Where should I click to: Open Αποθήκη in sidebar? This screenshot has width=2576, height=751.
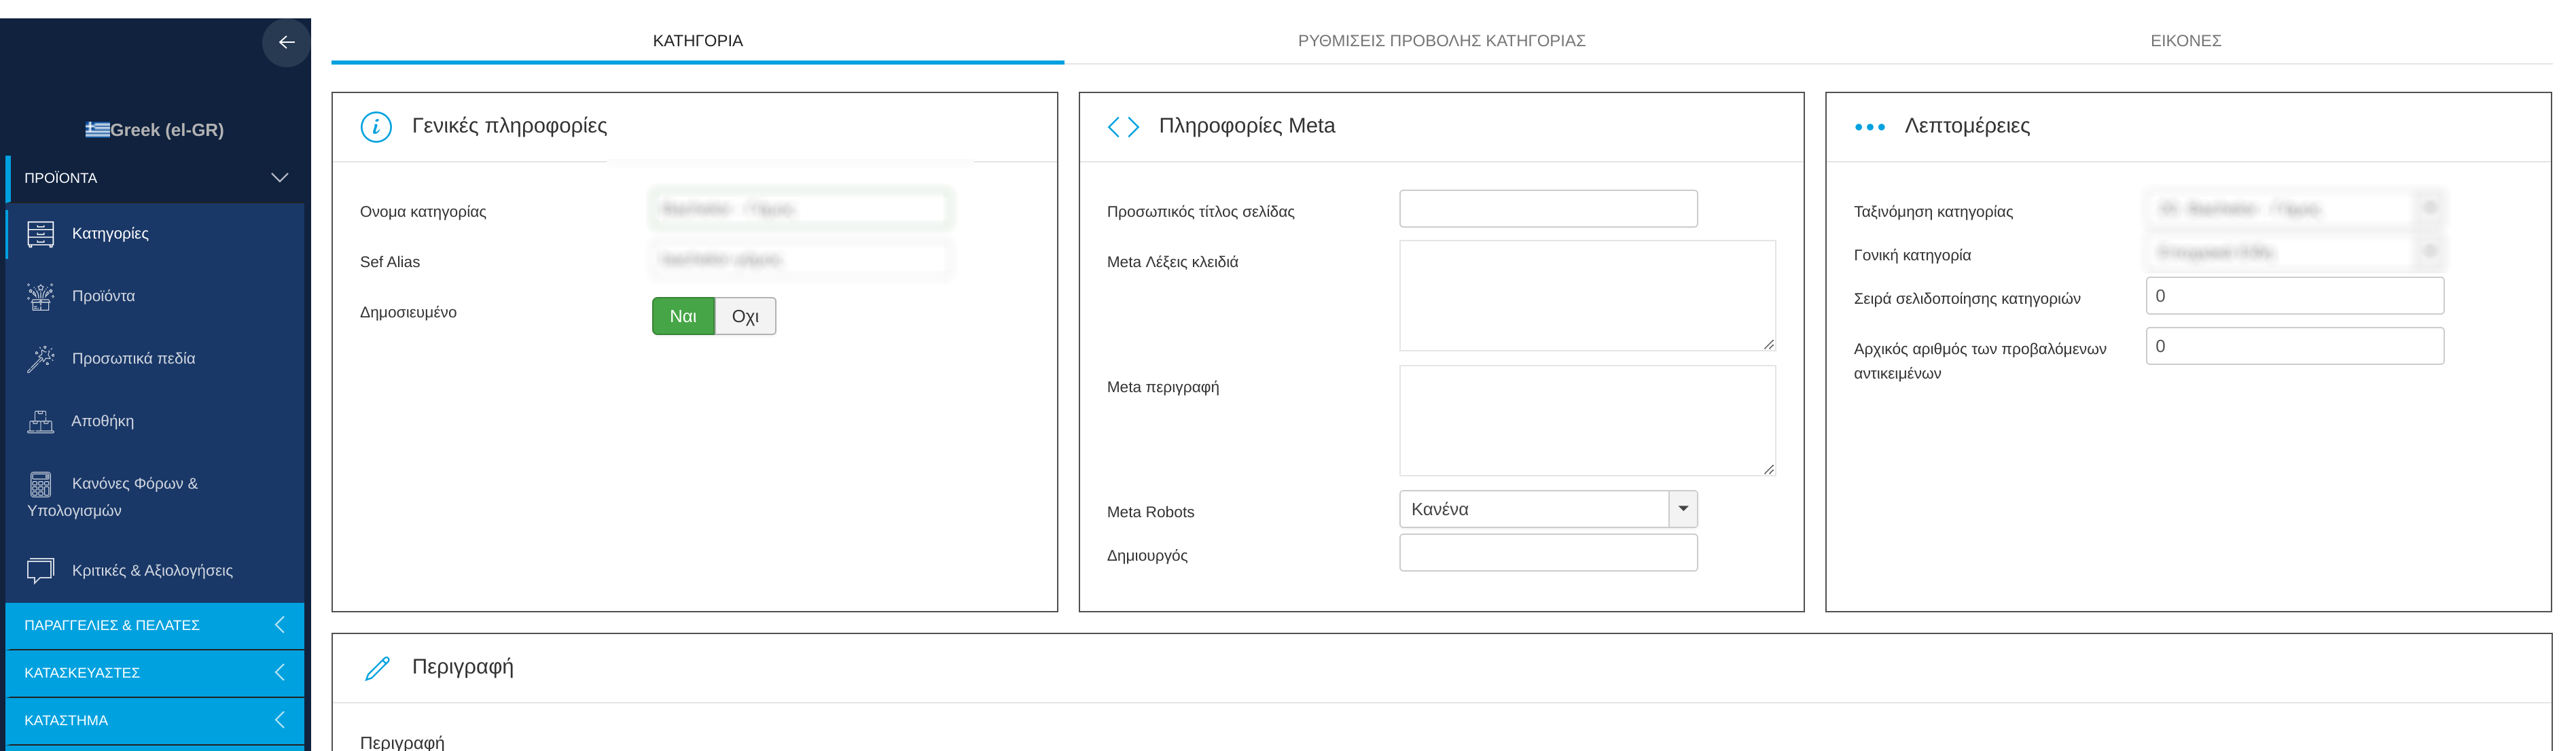pyautogui.click(x=156, y=421)
